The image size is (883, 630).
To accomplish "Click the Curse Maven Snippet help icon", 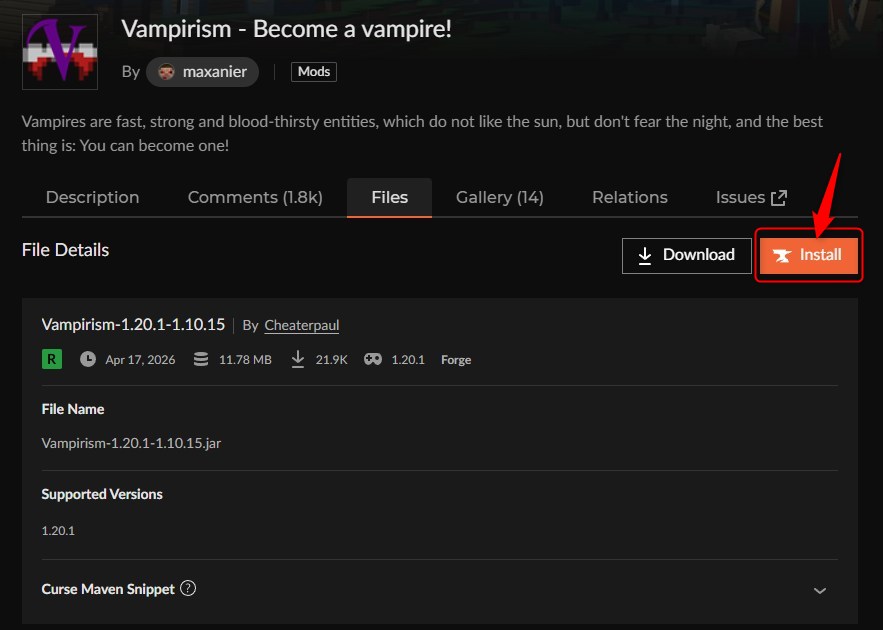I will tap(188, 588).
